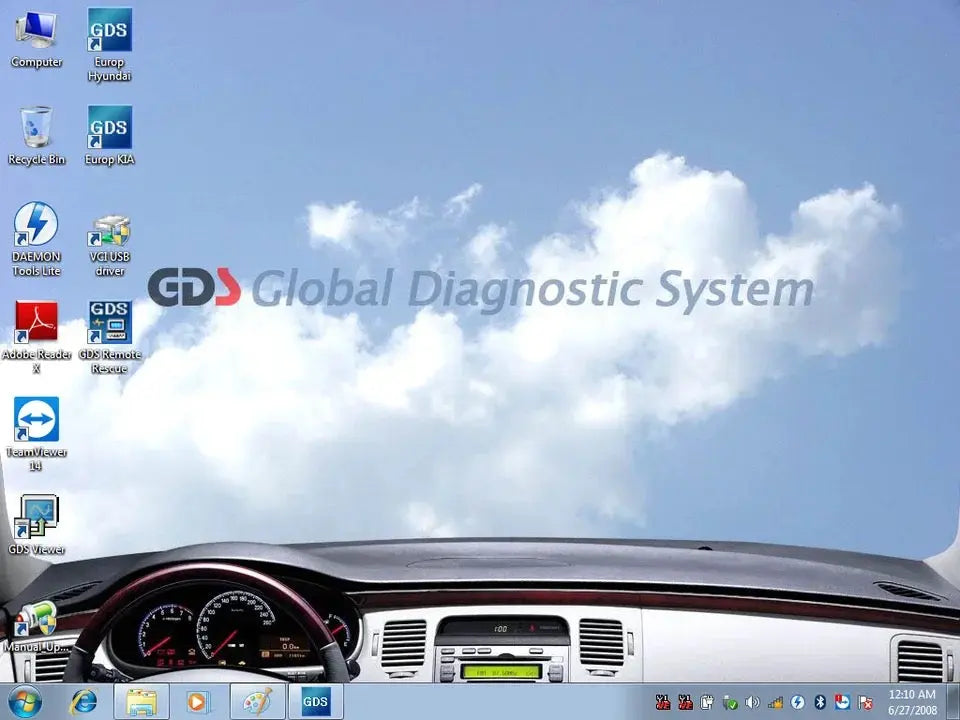
Task: Start TeamViewer 14
Action: [x=37, y=418]
